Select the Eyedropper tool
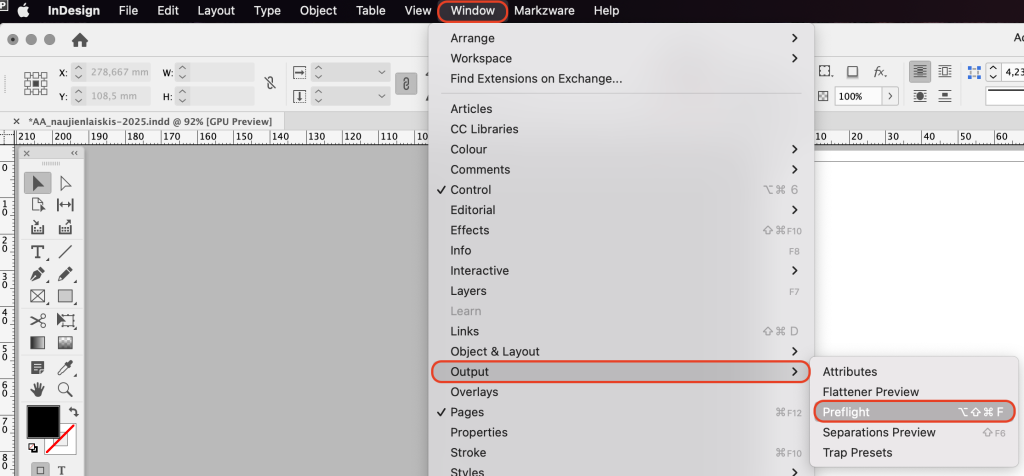 tap(65, 366)
